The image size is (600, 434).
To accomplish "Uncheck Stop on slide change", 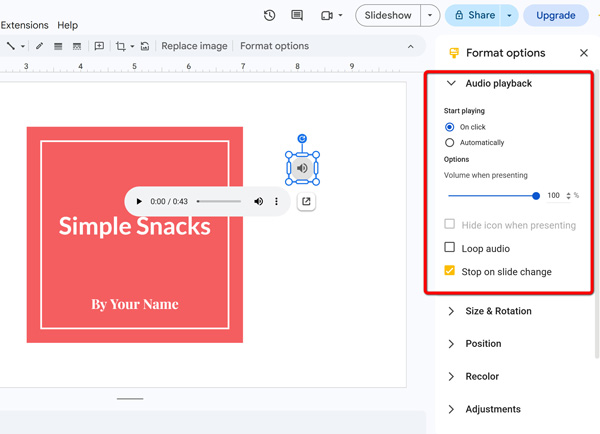I will (x=450, y=271).
